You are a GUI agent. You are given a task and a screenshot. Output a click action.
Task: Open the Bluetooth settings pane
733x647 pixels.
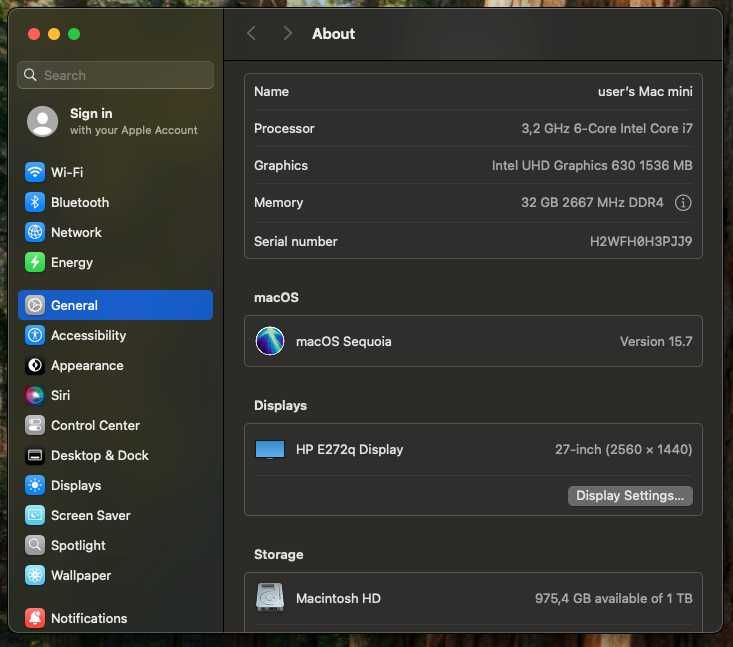[116, 202]
